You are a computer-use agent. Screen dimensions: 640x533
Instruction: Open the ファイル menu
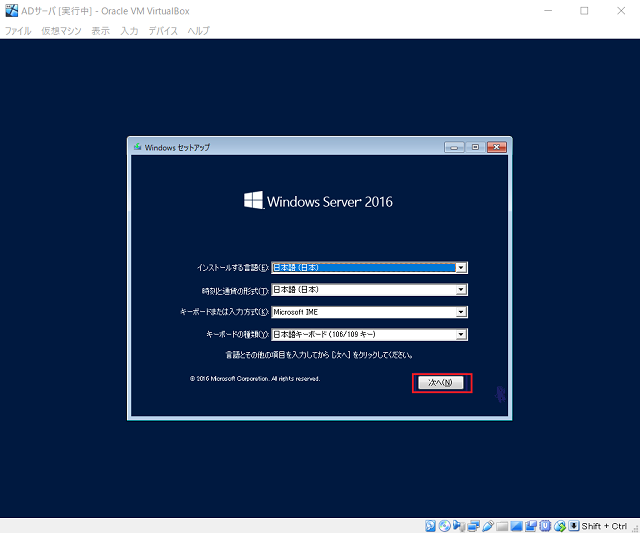click(18, 31)
